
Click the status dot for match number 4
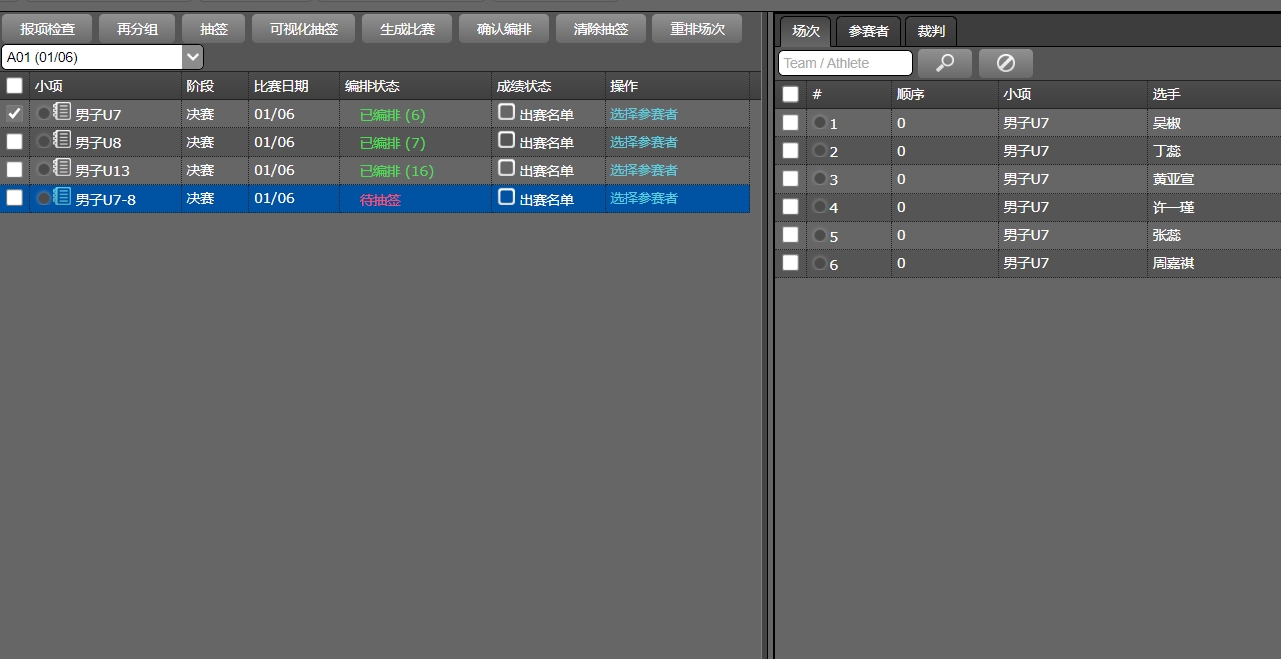820,207
